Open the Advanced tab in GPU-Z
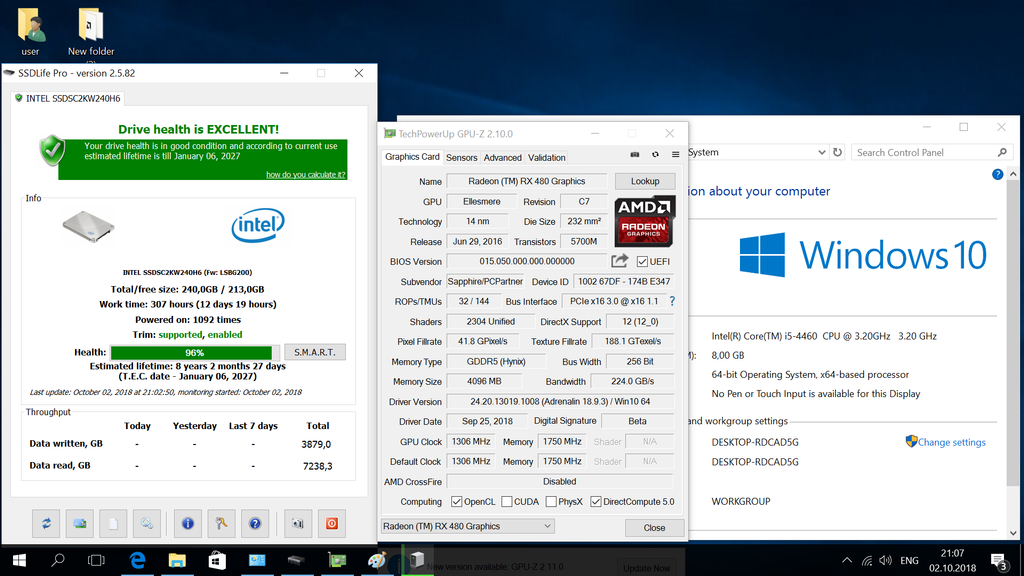 point(502,157)
